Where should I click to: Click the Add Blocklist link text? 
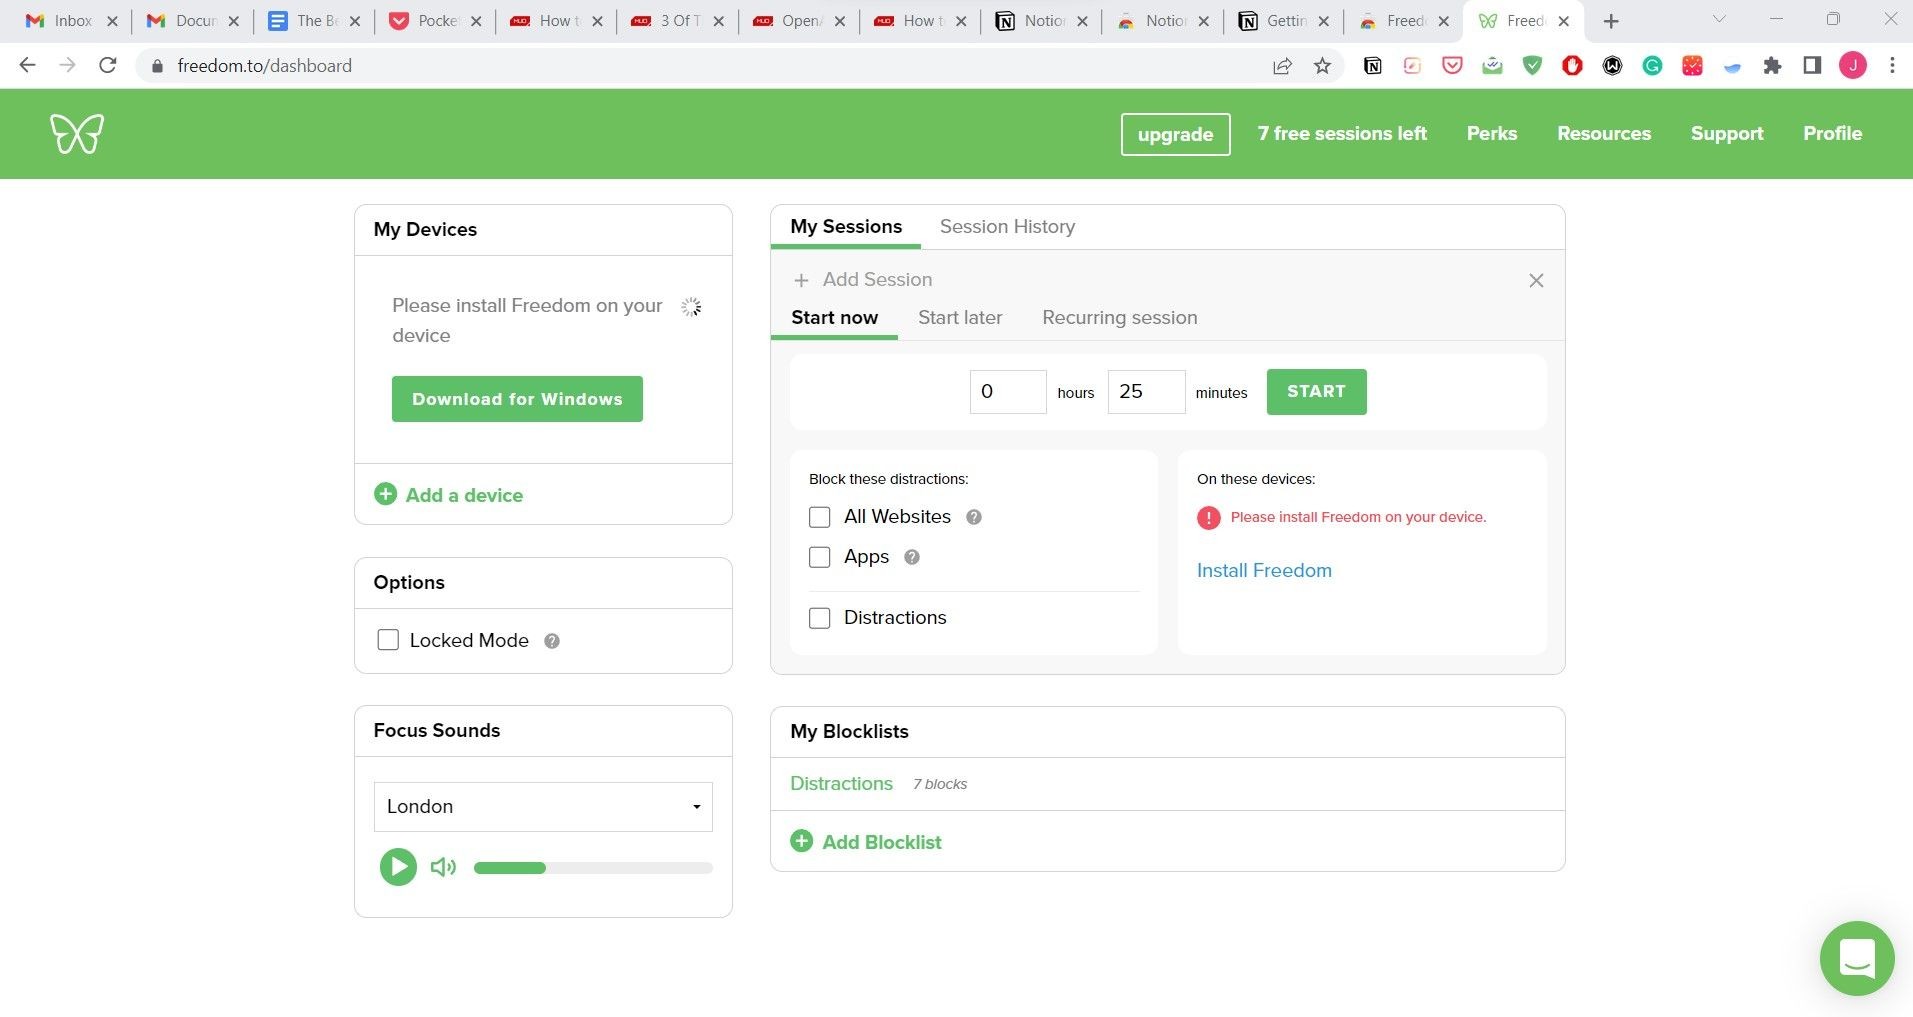[x=881, y=842]
